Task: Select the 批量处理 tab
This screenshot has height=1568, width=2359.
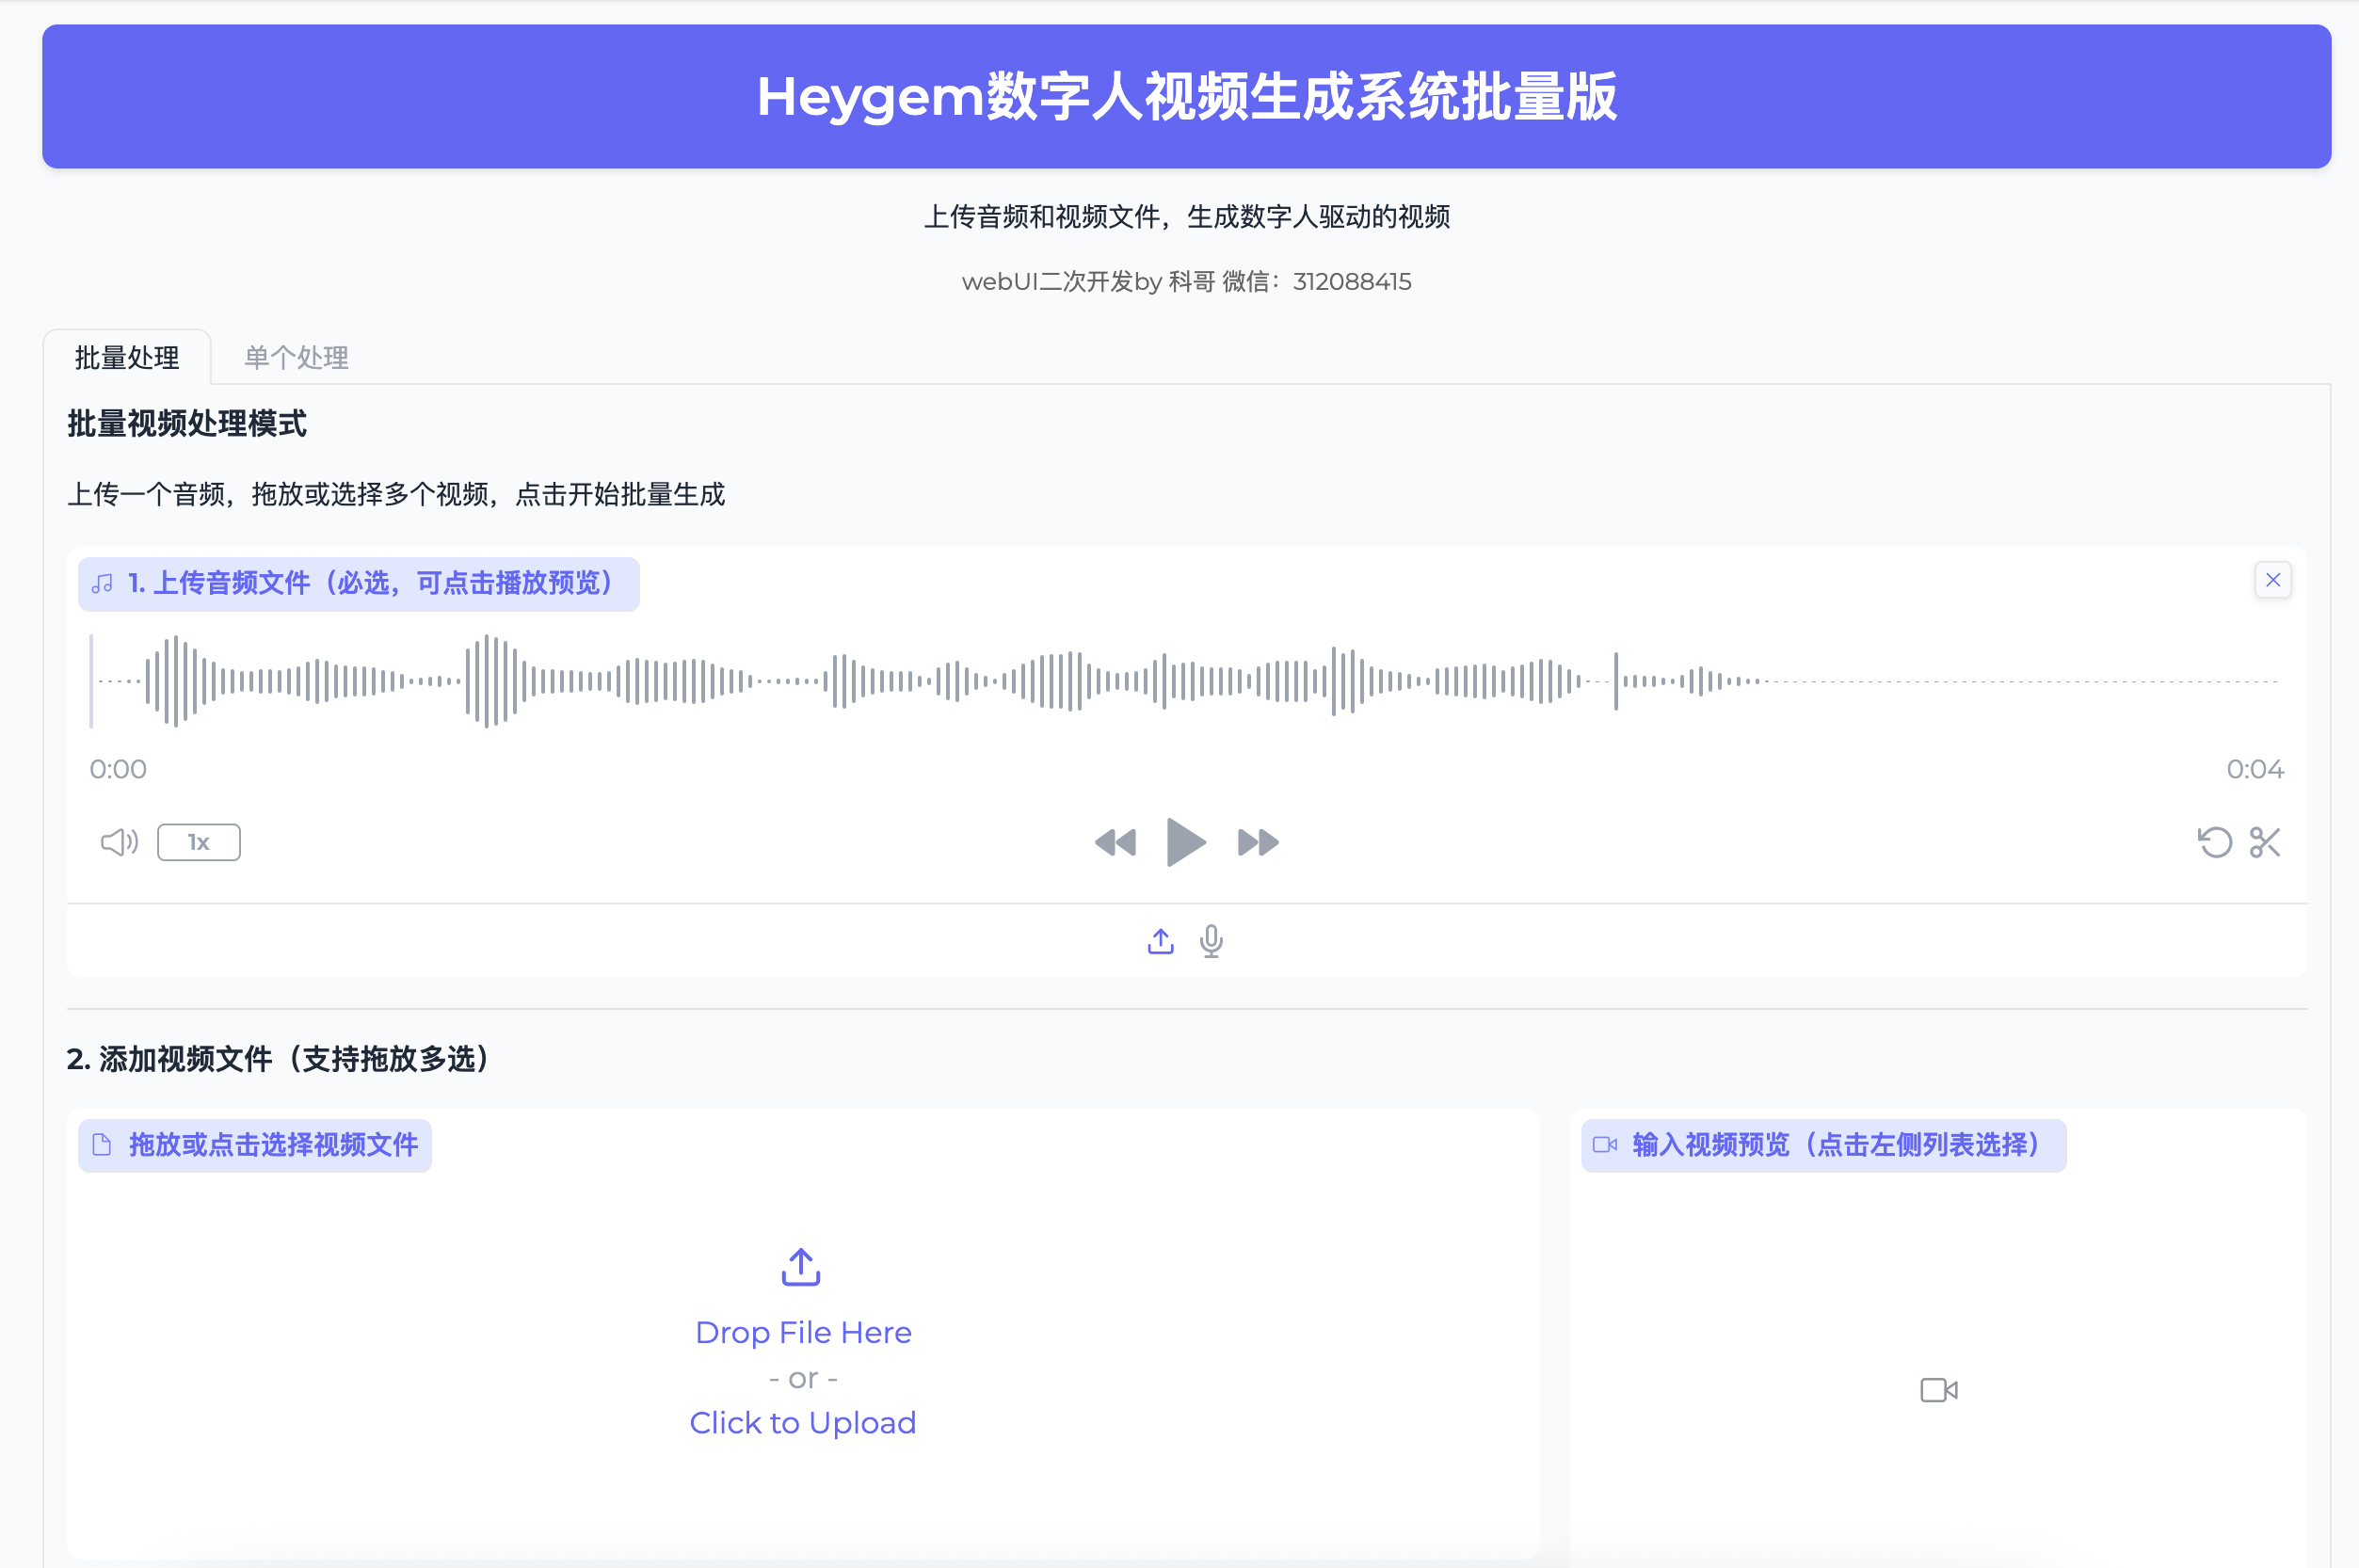Action: point(127,358)
